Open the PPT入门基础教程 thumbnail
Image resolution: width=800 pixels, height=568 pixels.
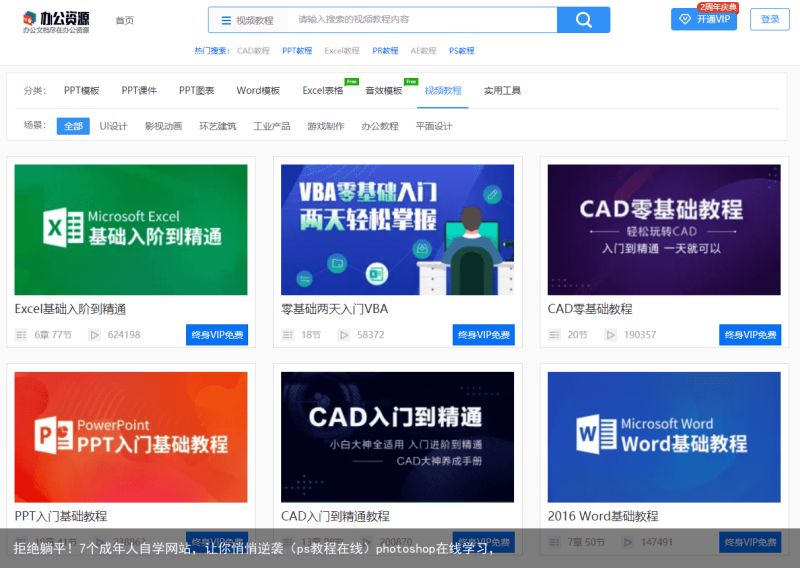click(x=131, y=437)
